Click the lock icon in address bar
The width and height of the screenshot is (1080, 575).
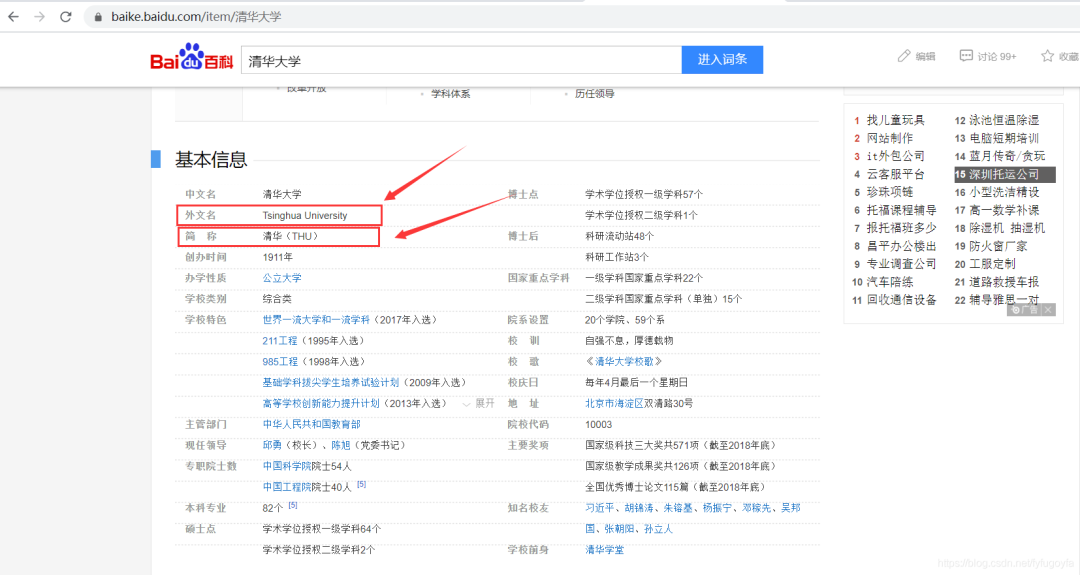click(98, 17)
